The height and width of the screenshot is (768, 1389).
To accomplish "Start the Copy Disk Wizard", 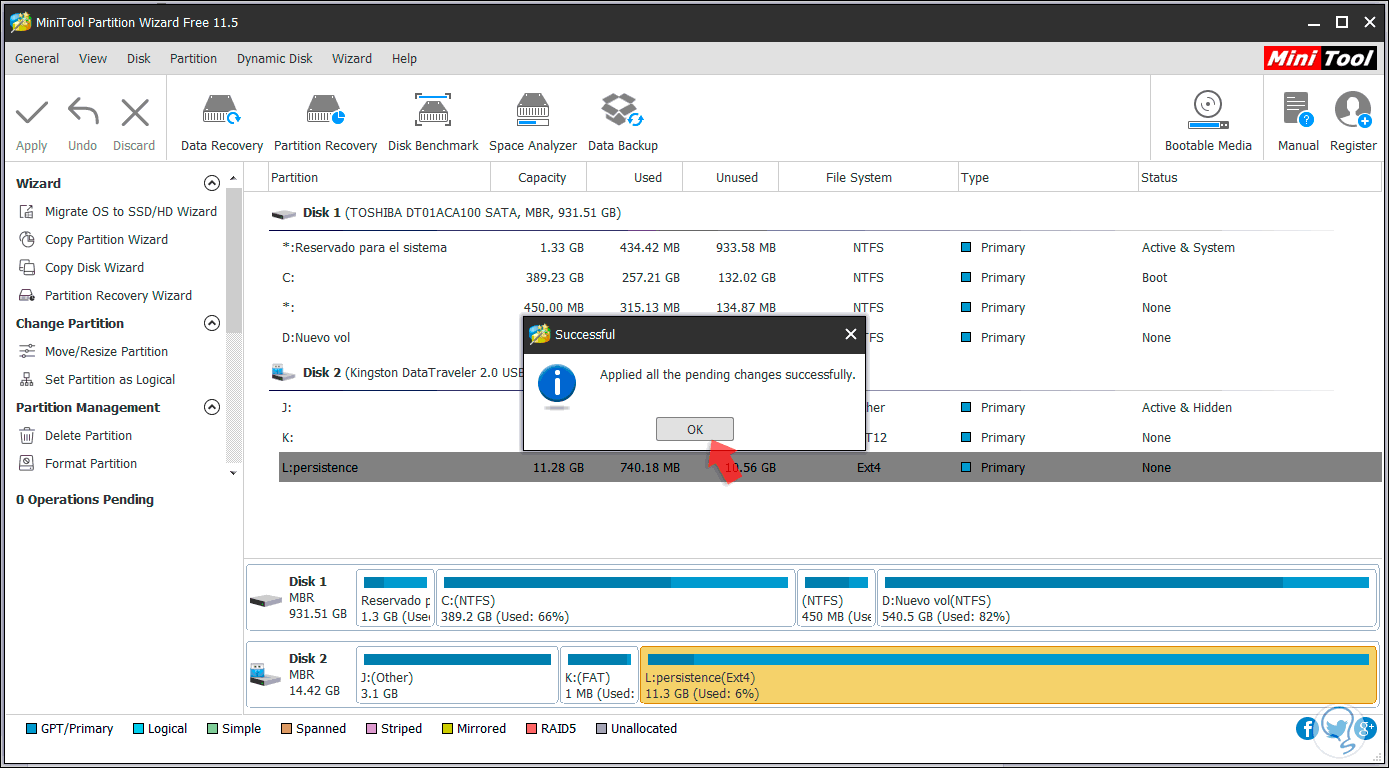I will (x=94, y=268).
